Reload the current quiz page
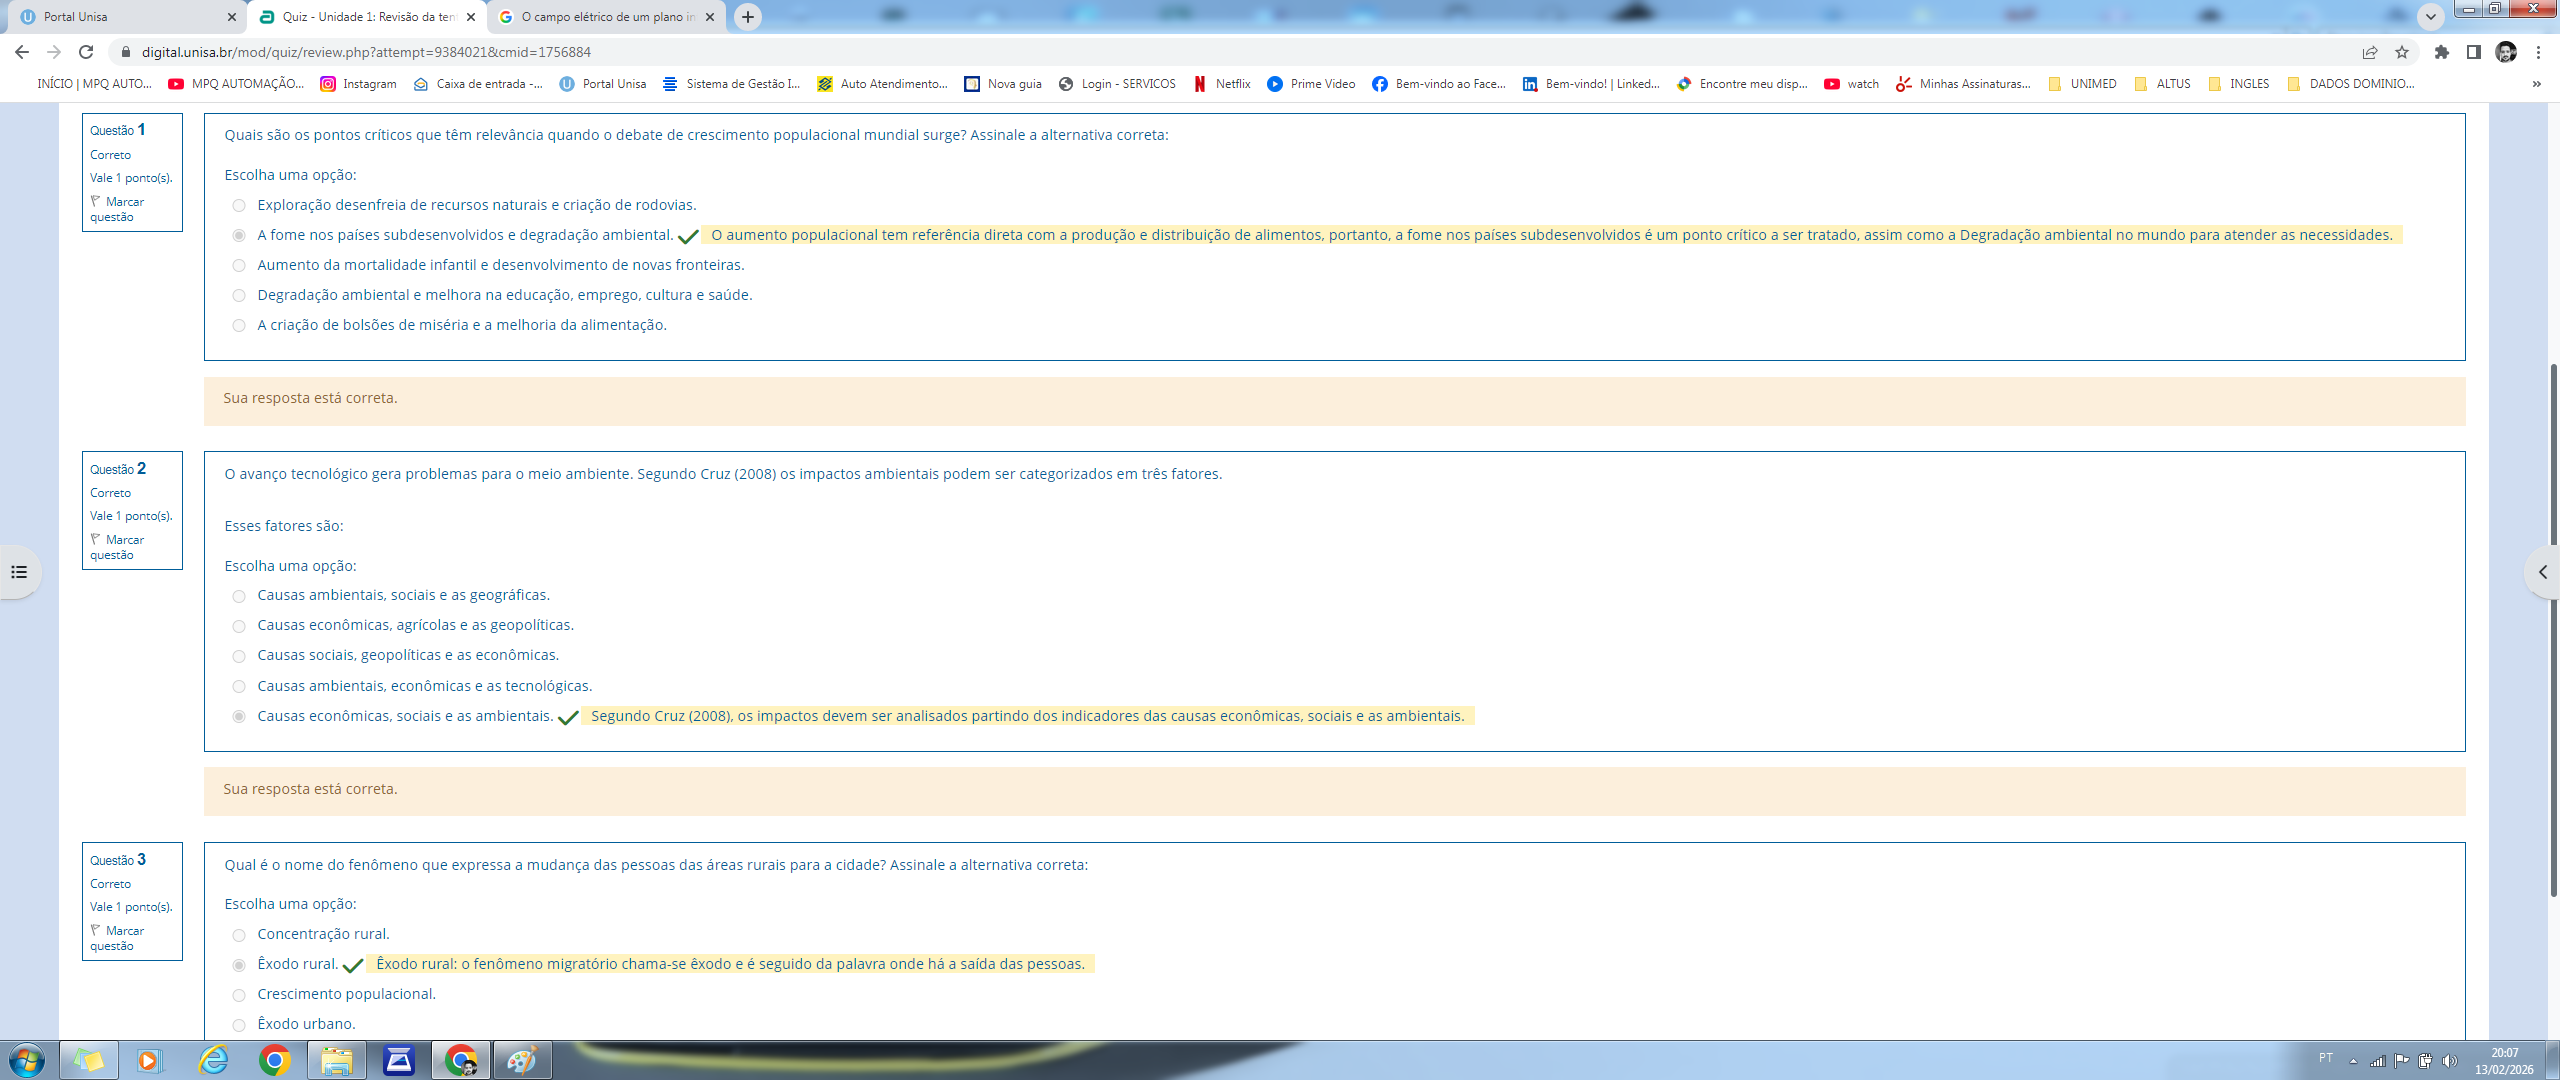 86,52
